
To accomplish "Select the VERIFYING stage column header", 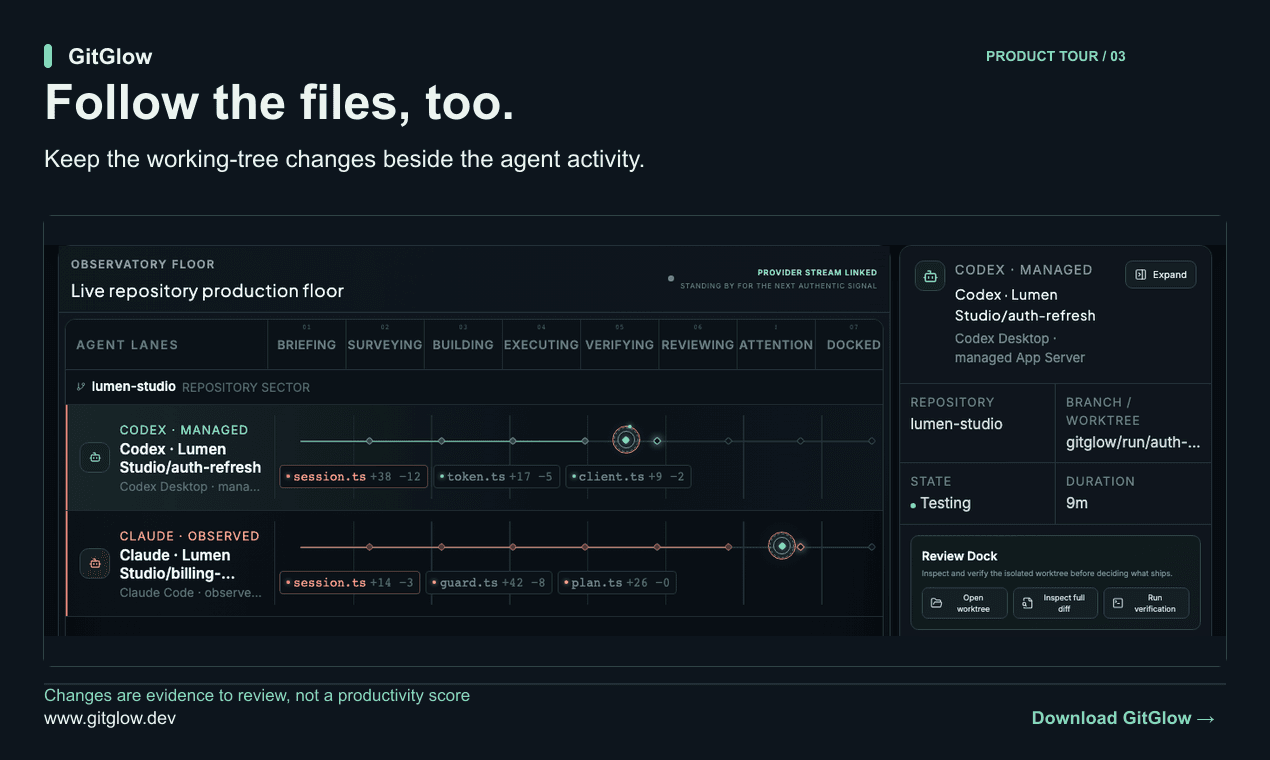I will [x=619, y=344].
